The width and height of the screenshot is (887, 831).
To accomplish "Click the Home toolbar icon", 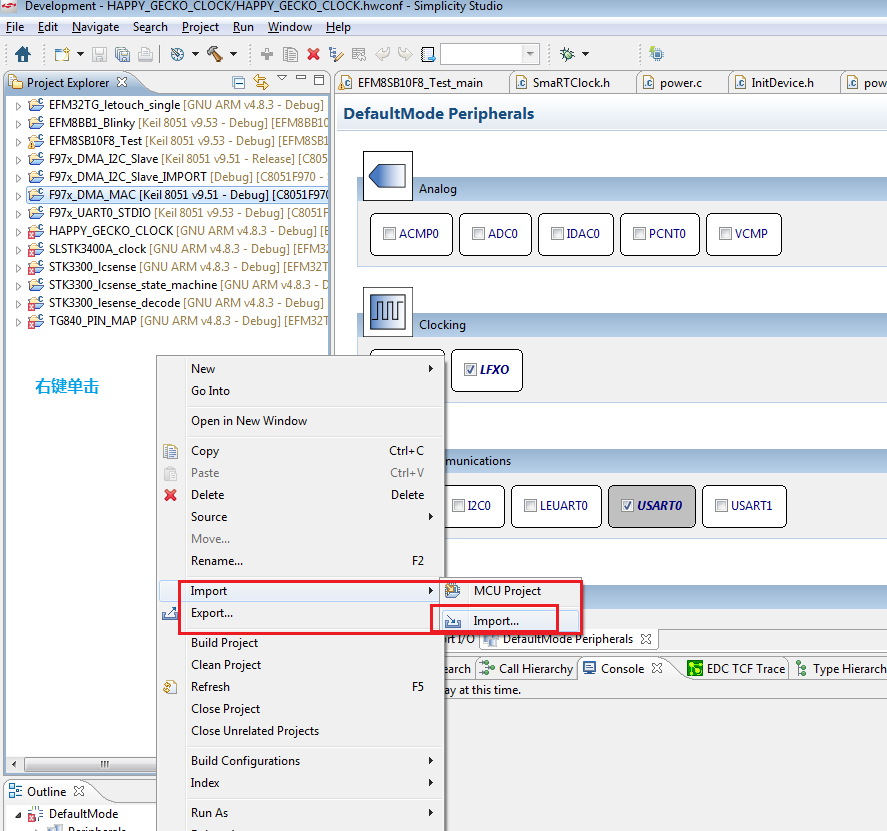I will point(23,54).
